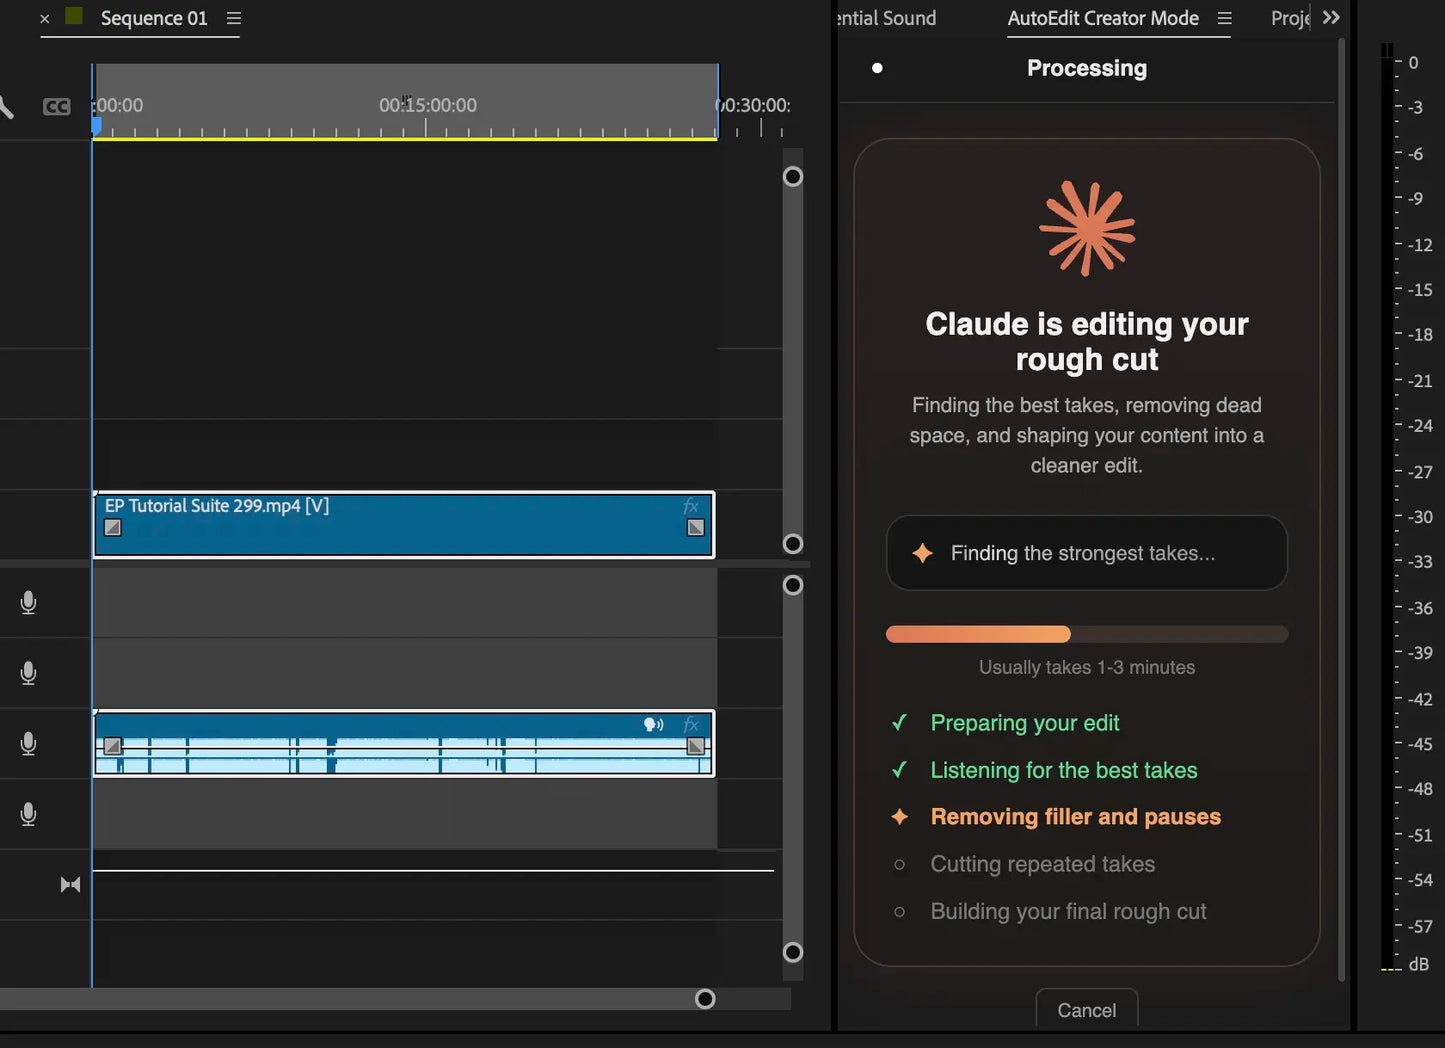Open the AutoEdit Creator Mode panel menu
Screen dimensions: 1445x1048
click(x=1224, y=18)
